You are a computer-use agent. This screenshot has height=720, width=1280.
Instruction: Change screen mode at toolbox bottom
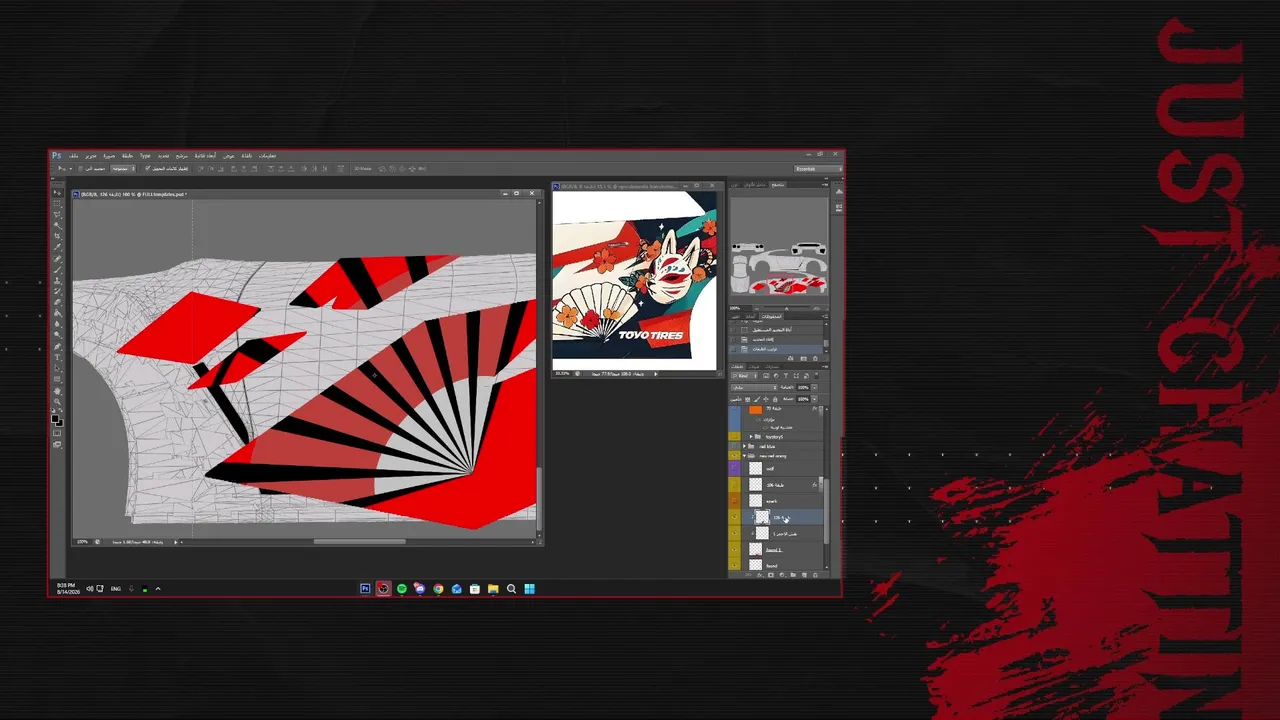point(57,444)
